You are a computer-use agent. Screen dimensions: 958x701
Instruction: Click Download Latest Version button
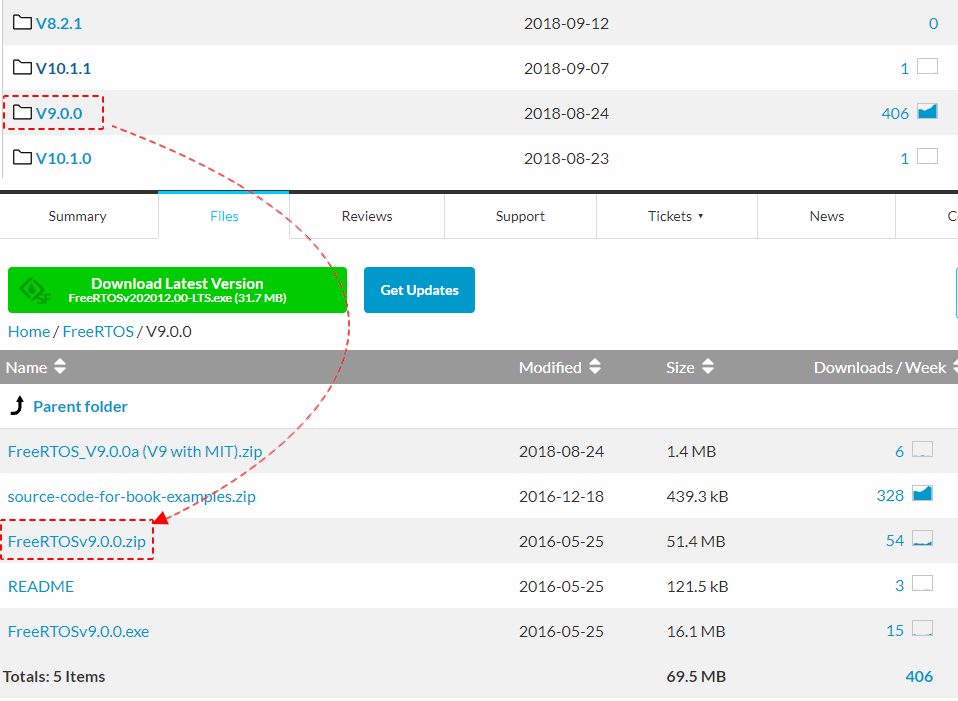177,290
